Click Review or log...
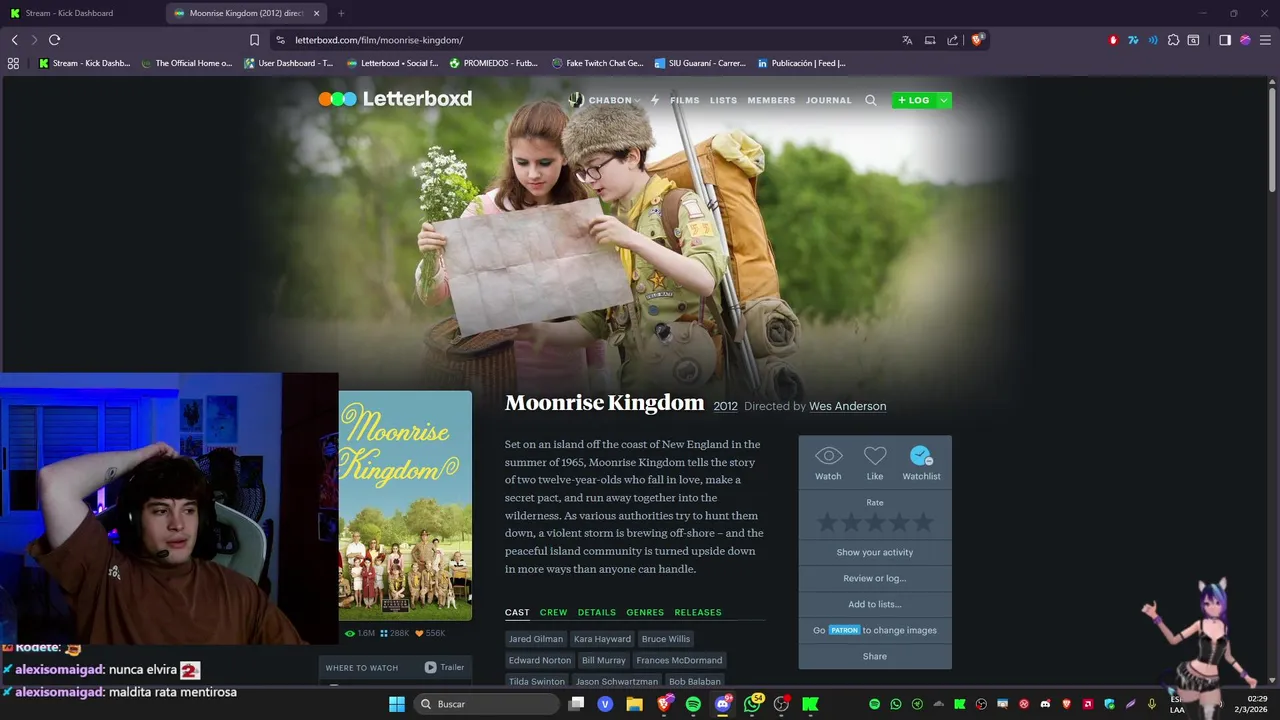The height and width of the screenshot is (720, 1280). pyautogui.click(x=875, y=578)
